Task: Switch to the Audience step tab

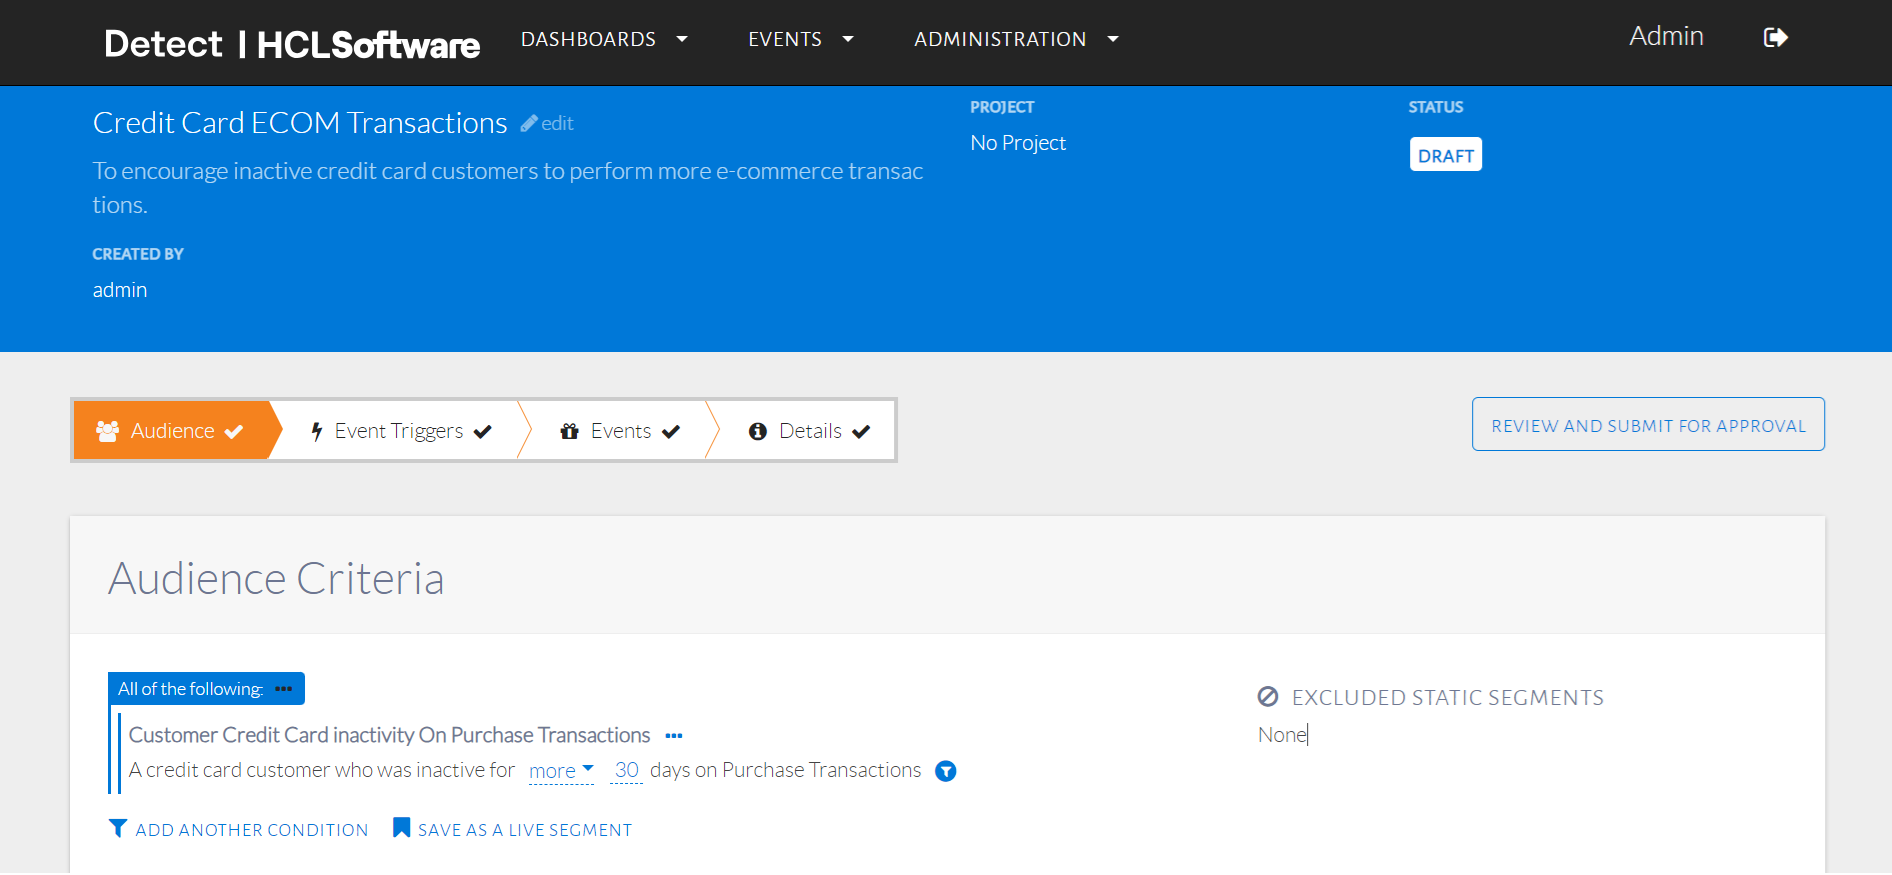Action: (x=171, y=431)
